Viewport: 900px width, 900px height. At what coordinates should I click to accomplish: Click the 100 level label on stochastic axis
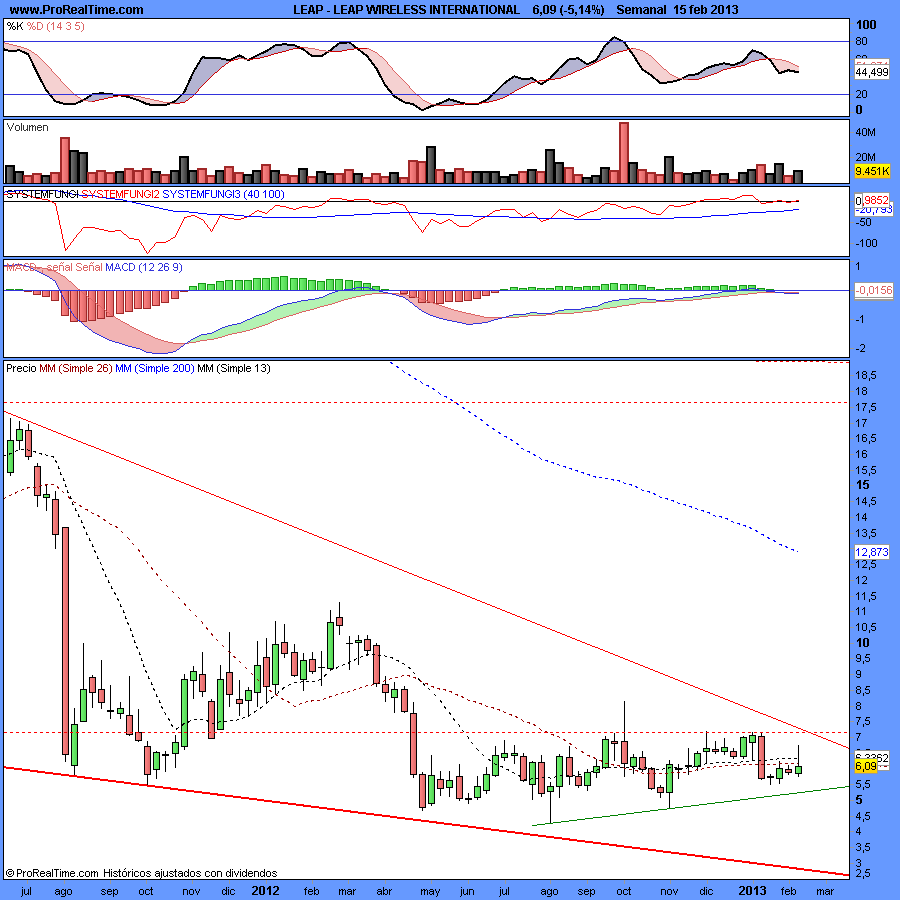[866, 25]
